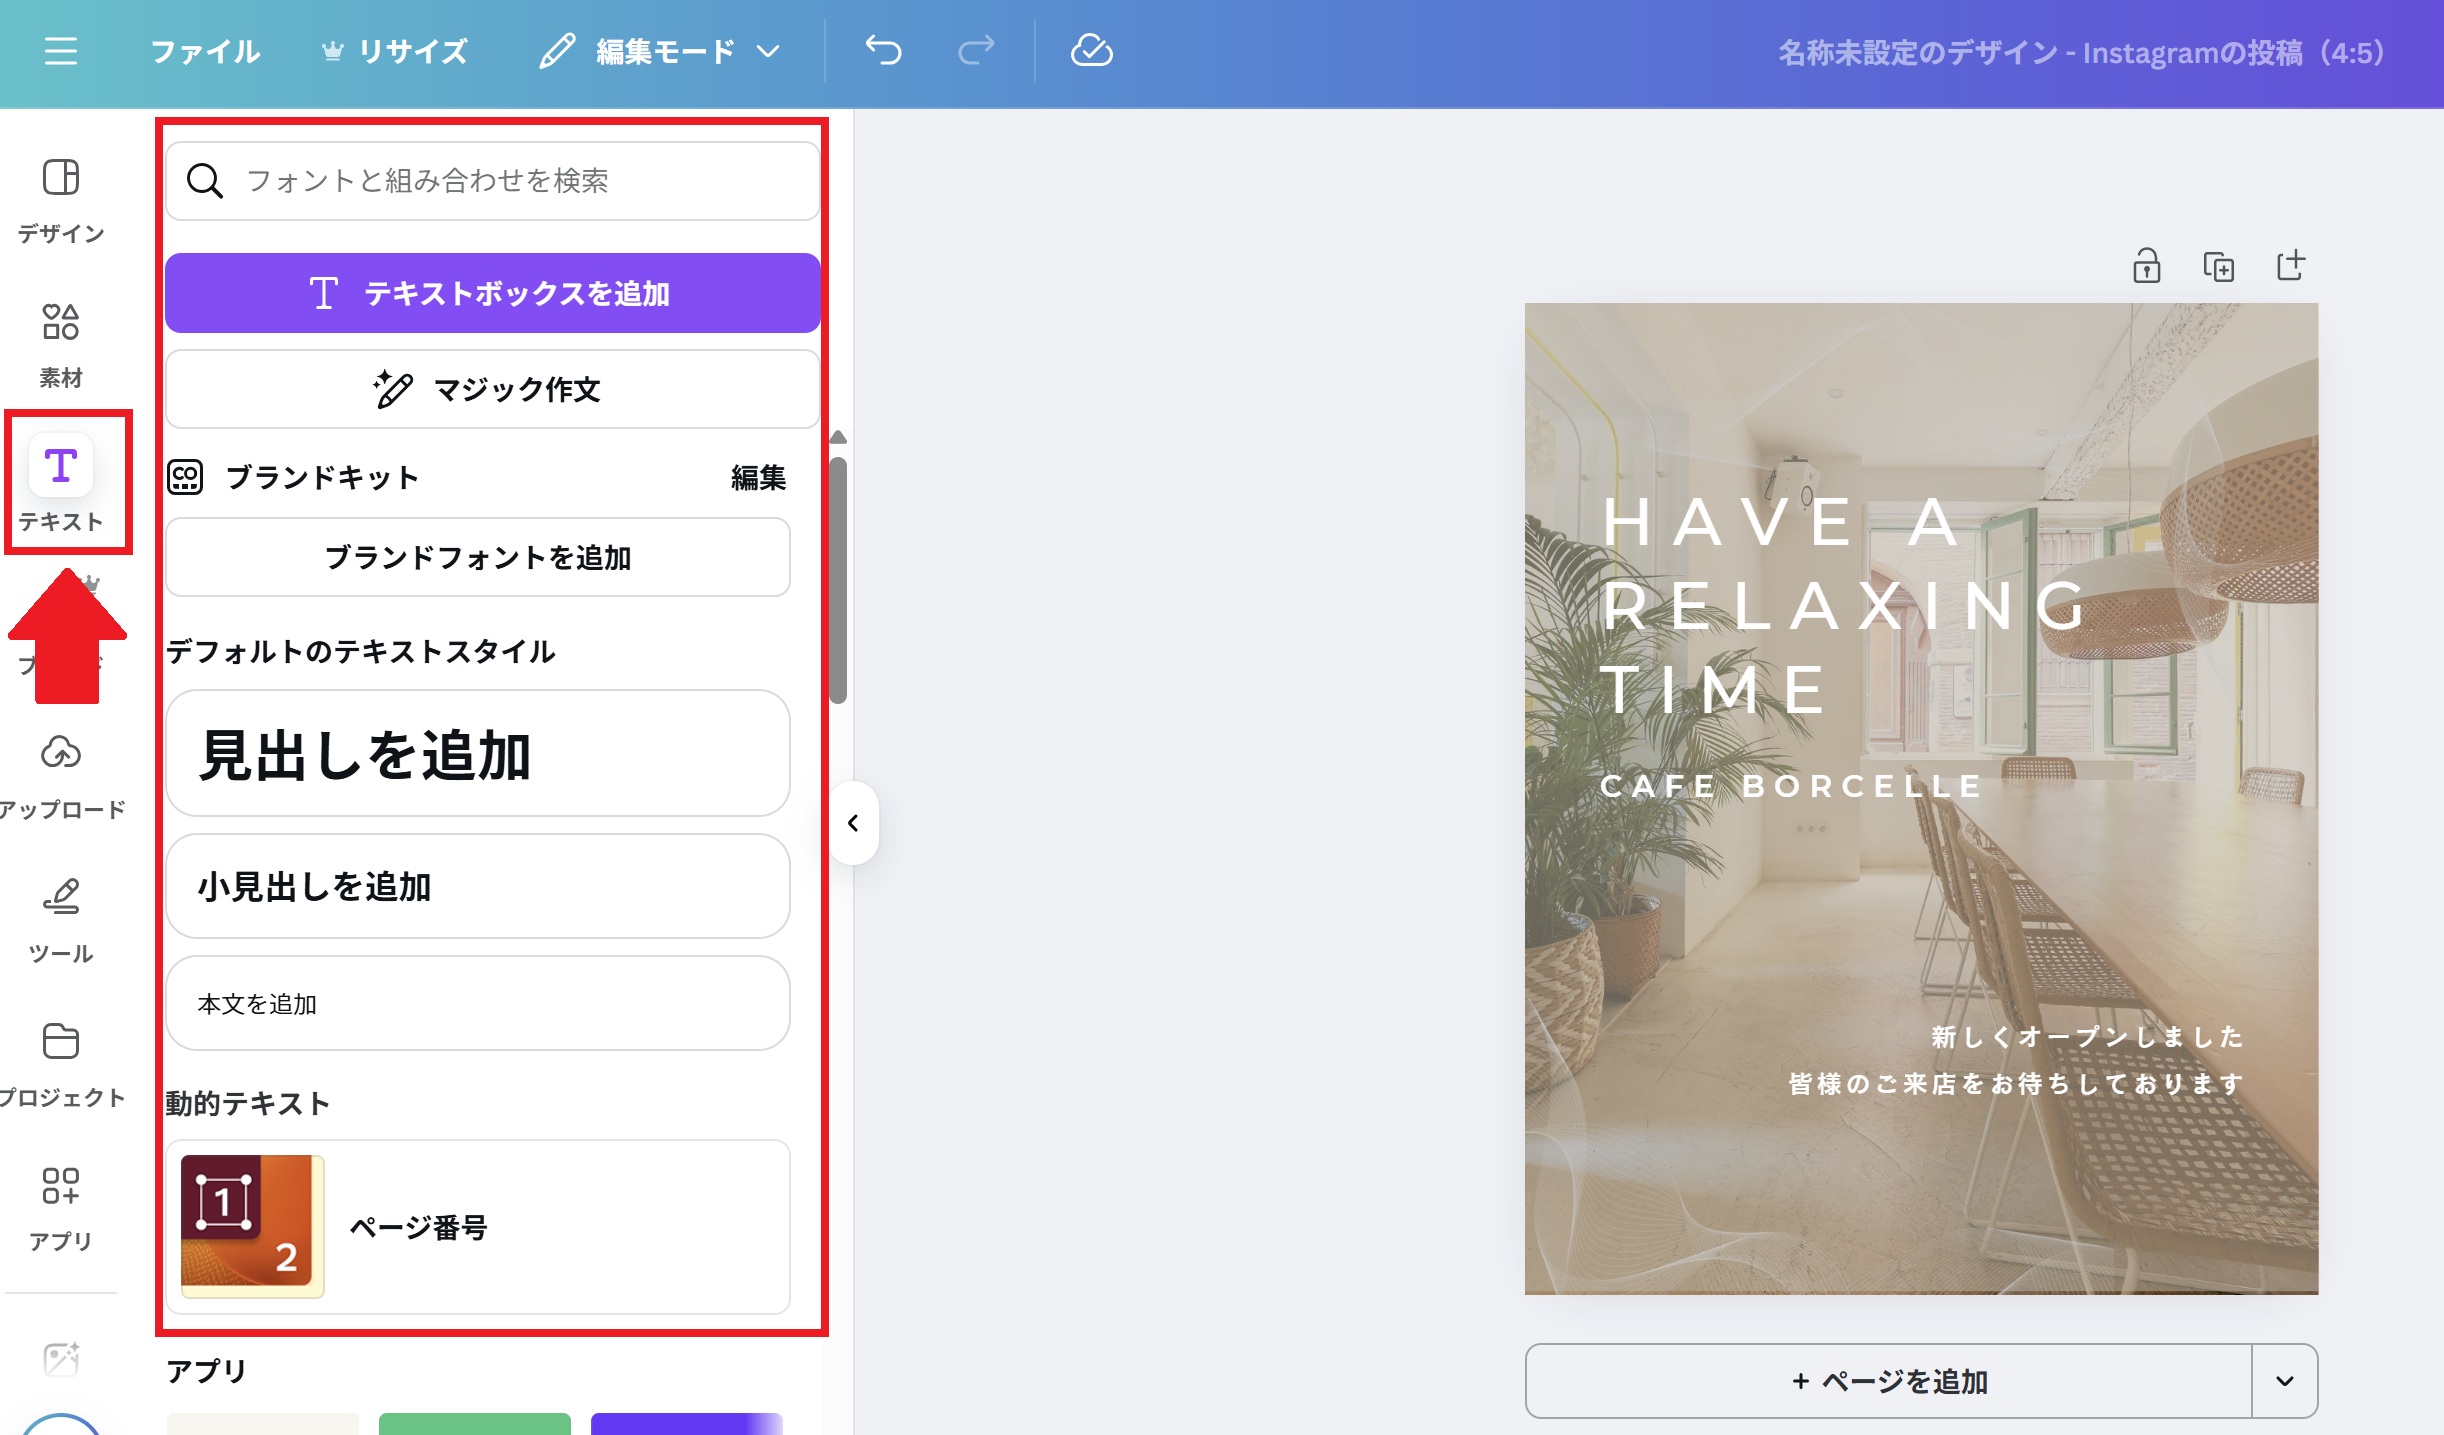This screenshot has height=1435, width=2444.
Task: Open the ファイル menu
Action: click(205, 51)
